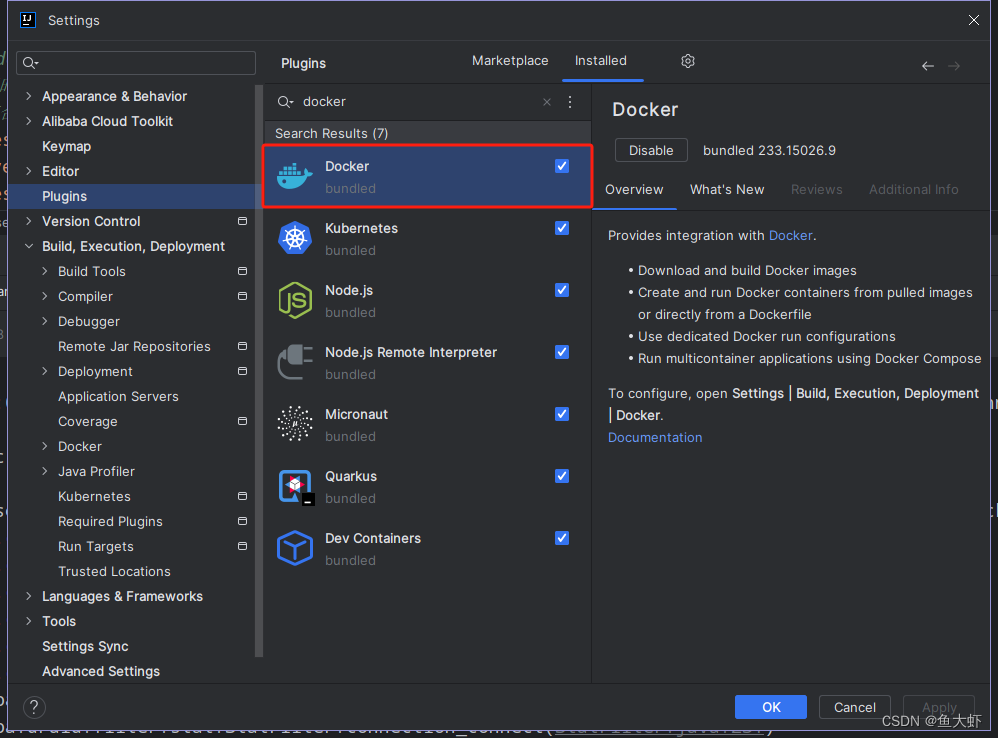The height and width of the screenshot is (738, 998).
Task: Open the Overview tab for Docker
Action: point(634,190)
